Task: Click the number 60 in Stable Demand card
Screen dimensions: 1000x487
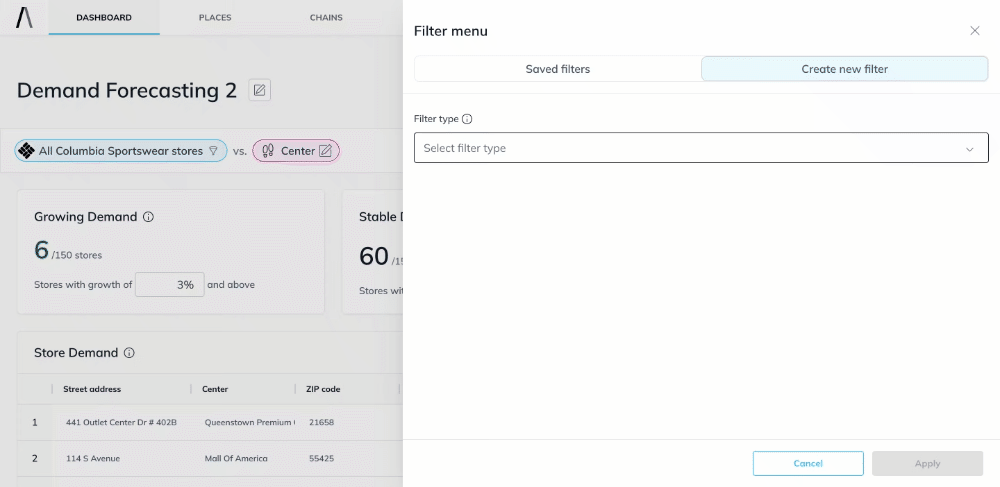Action: tap(374, 256)
